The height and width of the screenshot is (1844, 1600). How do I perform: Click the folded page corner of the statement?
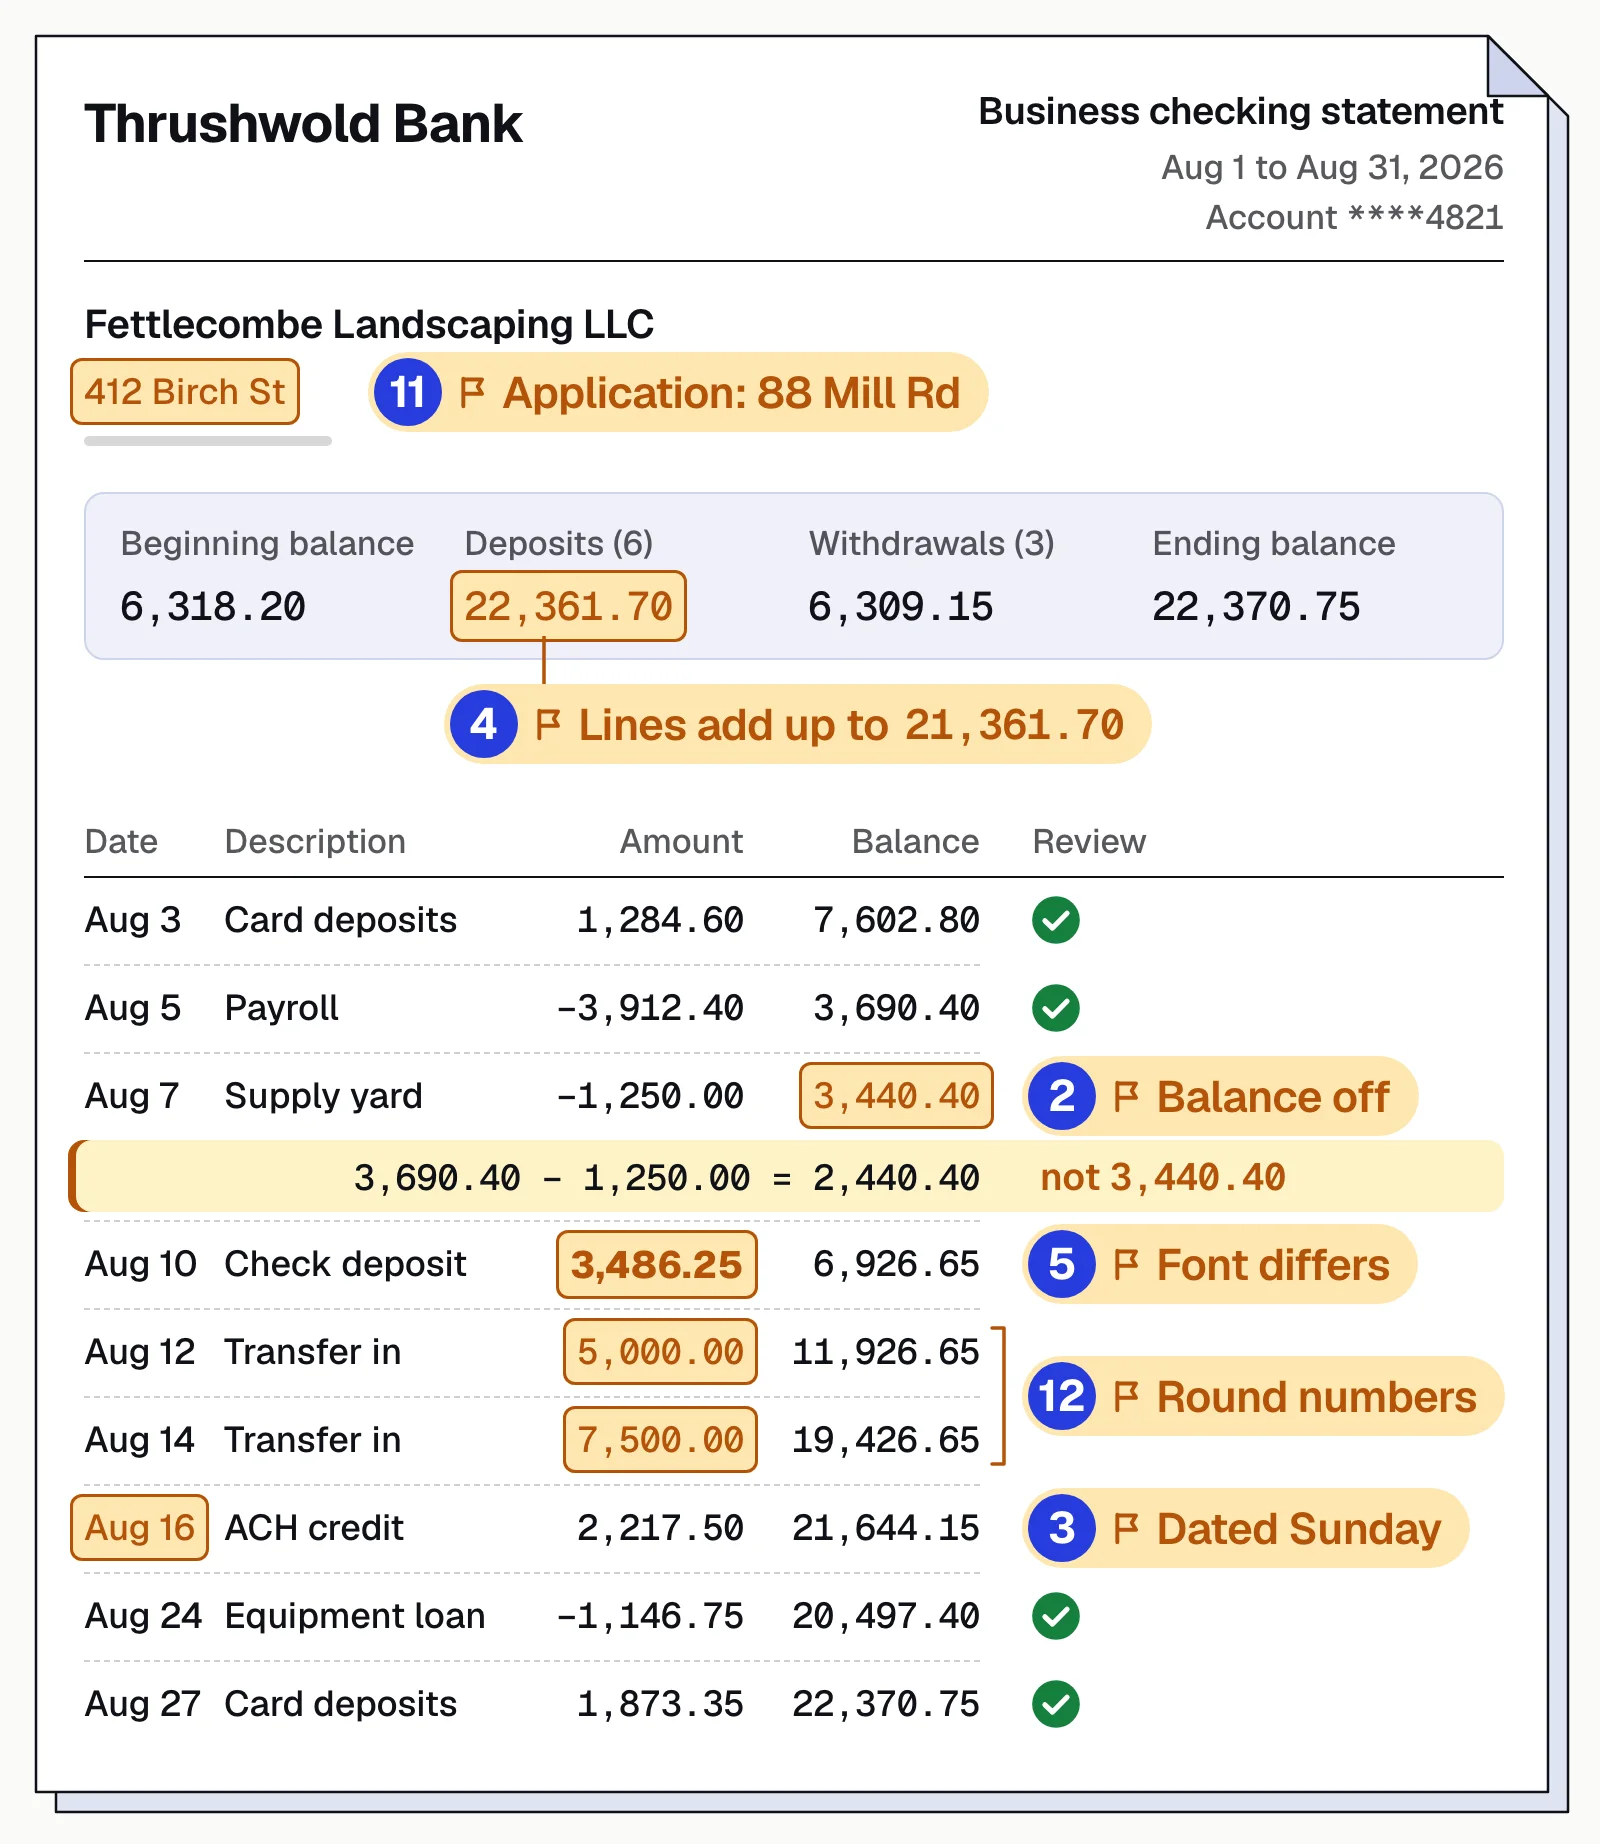point(1516,68)
